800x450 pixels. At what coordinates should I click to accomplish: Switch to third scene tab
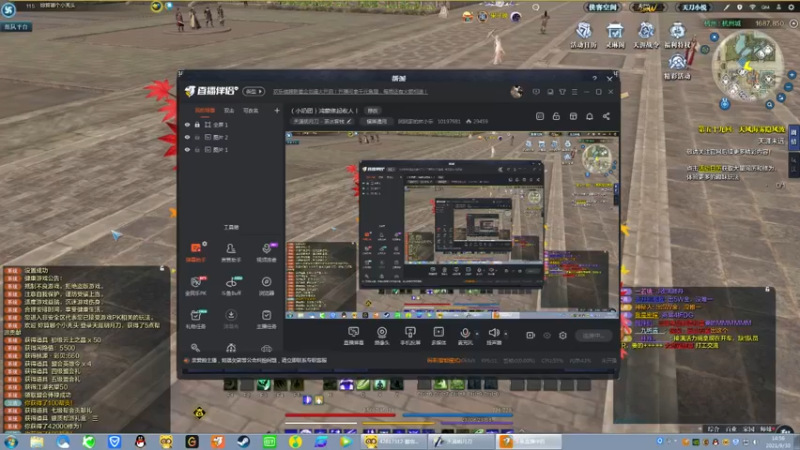pyautogui.click(x=250, y=110)
